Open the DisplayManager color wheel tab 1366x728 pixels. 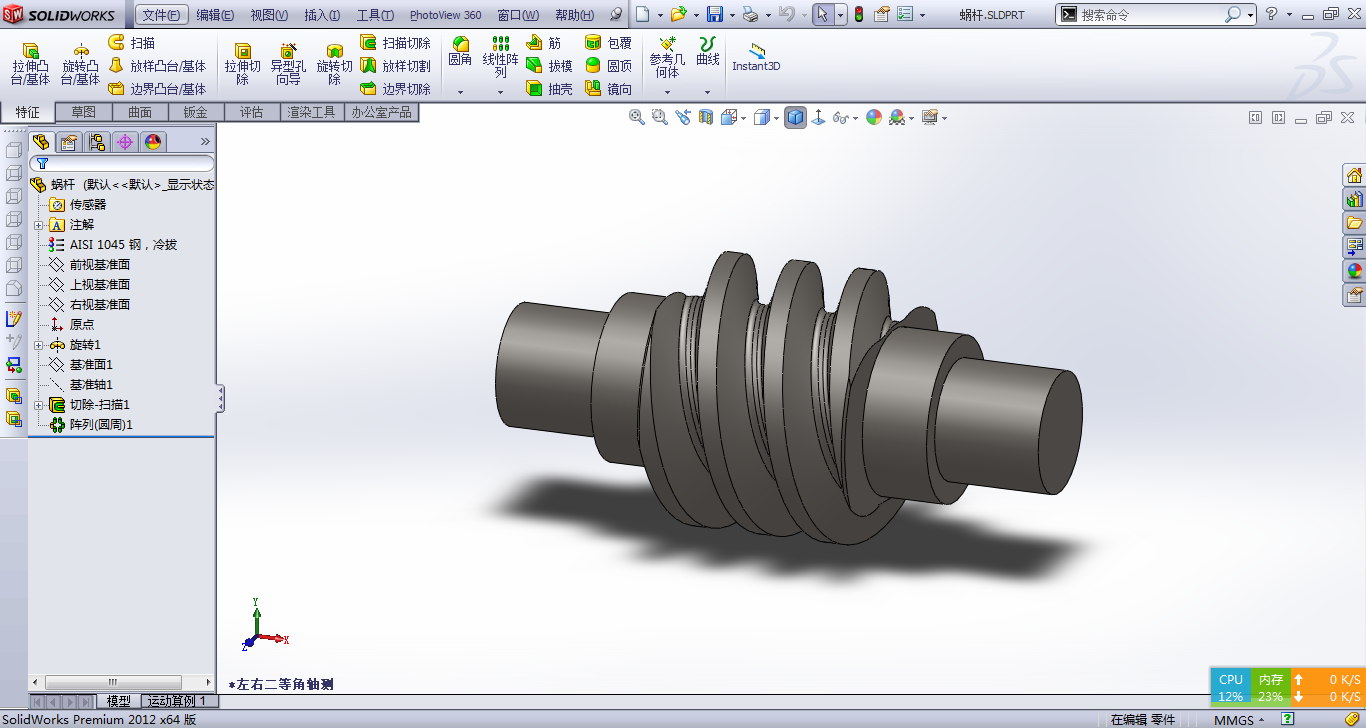click(152, 142)
